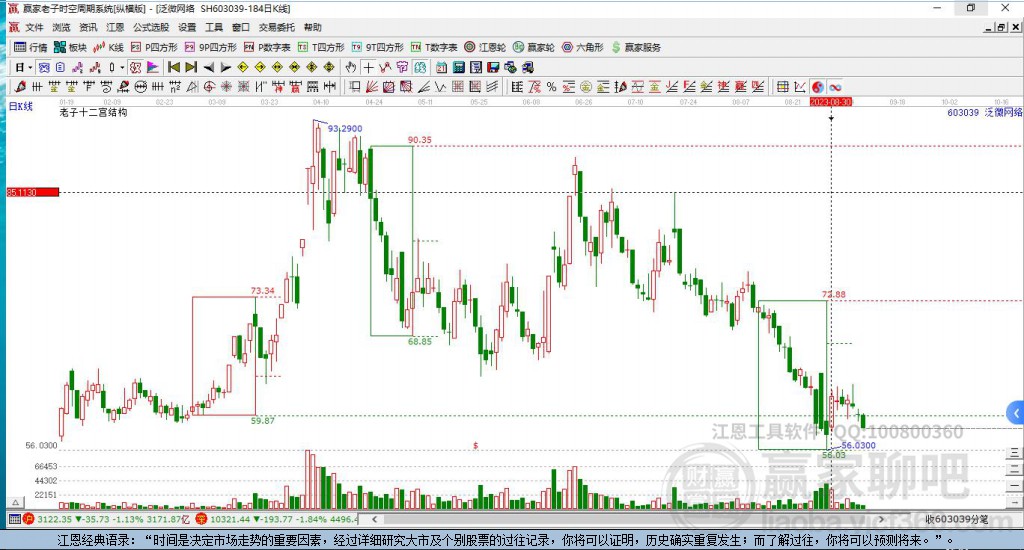Click the Shenzhen index 10321.44 status entry
Screen dimensions: 1024x550
coord(278,519)
